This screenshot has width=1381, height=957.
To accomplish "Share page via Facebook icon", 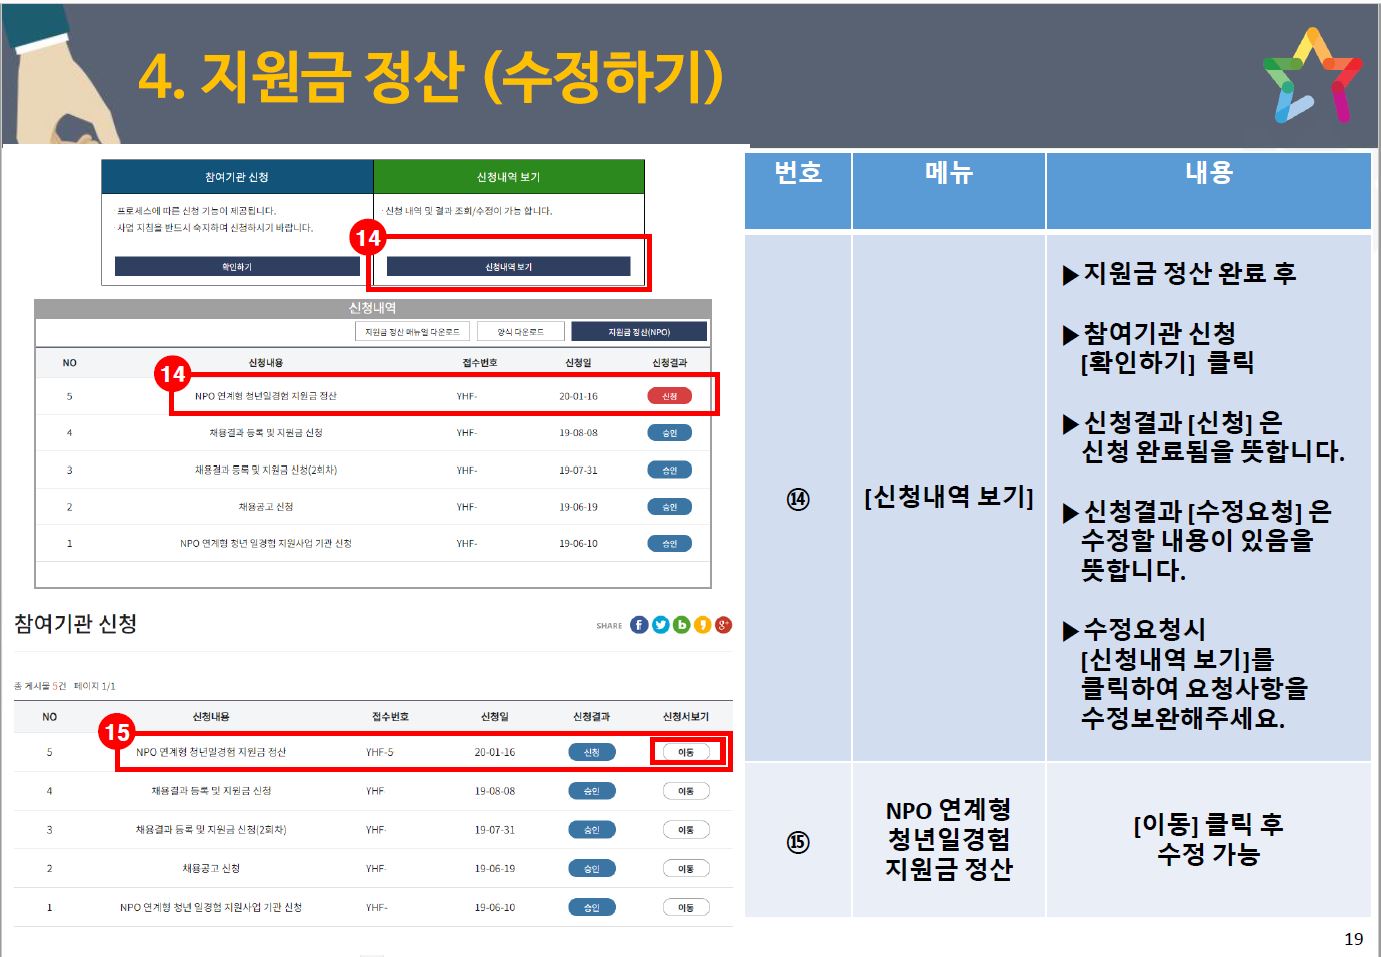I will 639,625.
